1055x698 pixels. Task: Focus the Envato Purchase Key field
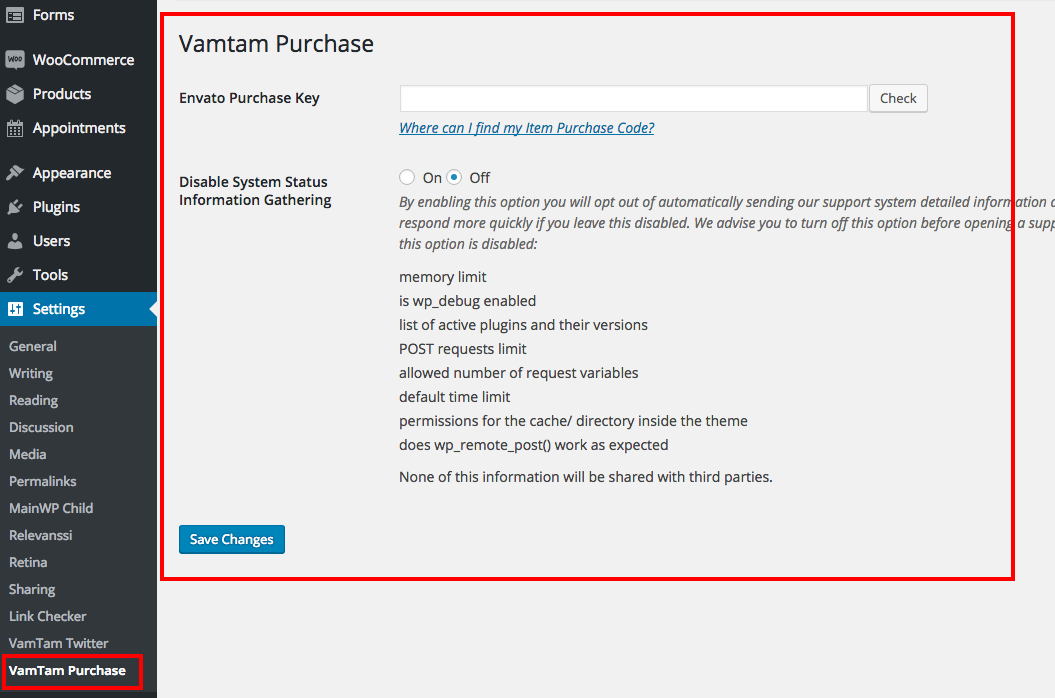pos(633,98)
